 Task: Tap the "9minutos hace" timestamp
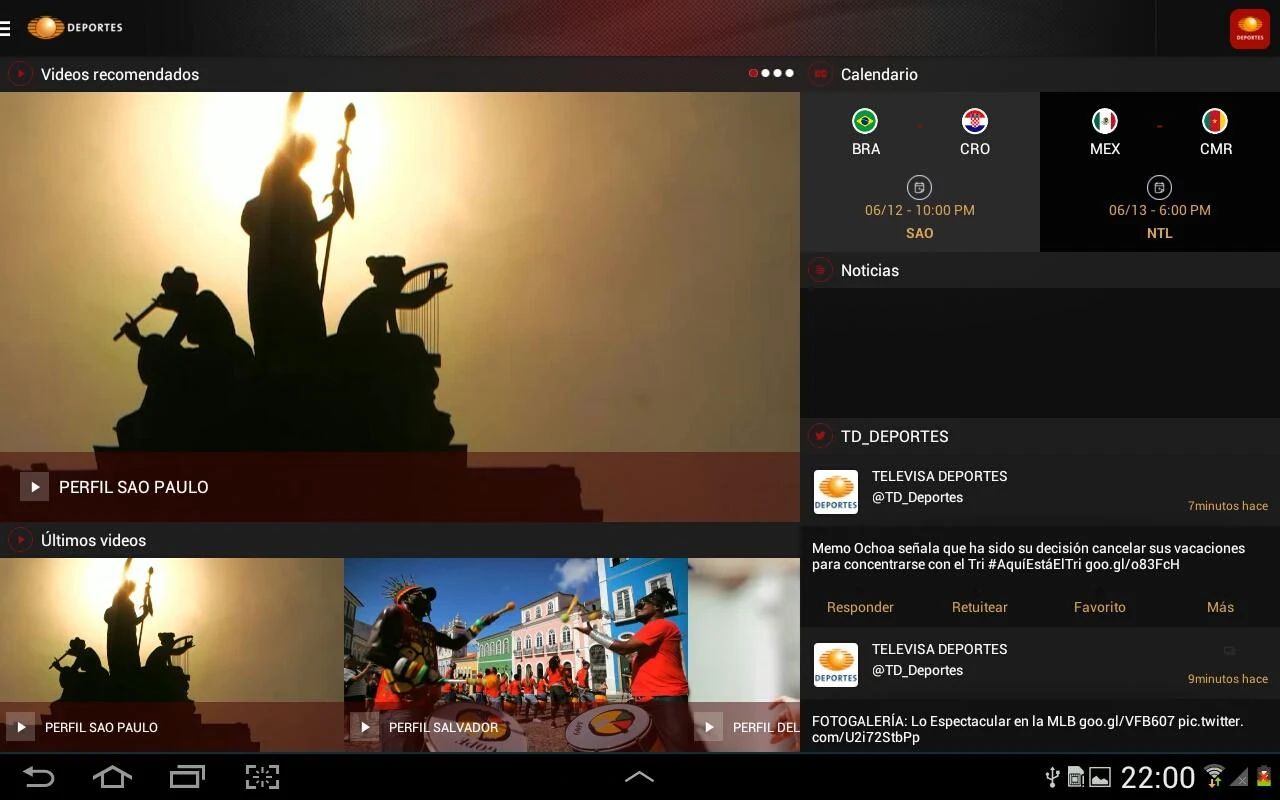[x=1228, y=679]
